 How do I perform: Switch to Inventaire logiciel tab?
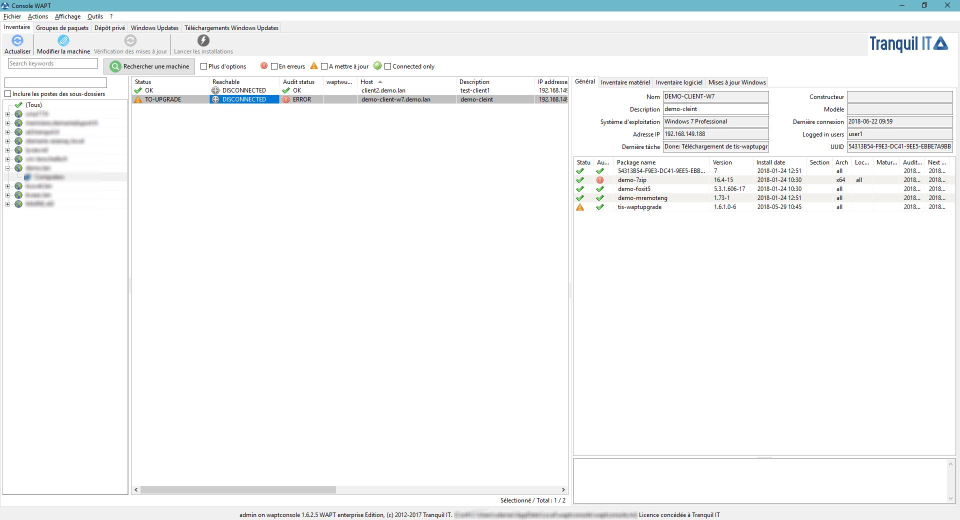tap(679, 82)
